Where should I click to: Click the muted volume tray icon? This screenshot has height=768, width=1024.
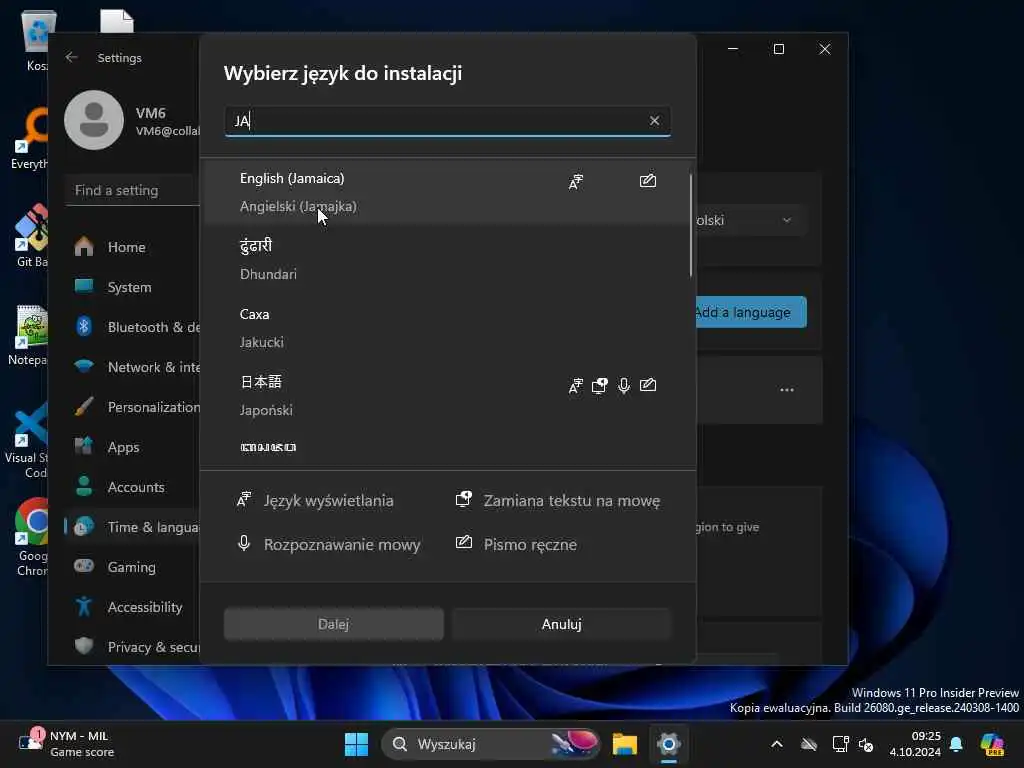point(866,744)
